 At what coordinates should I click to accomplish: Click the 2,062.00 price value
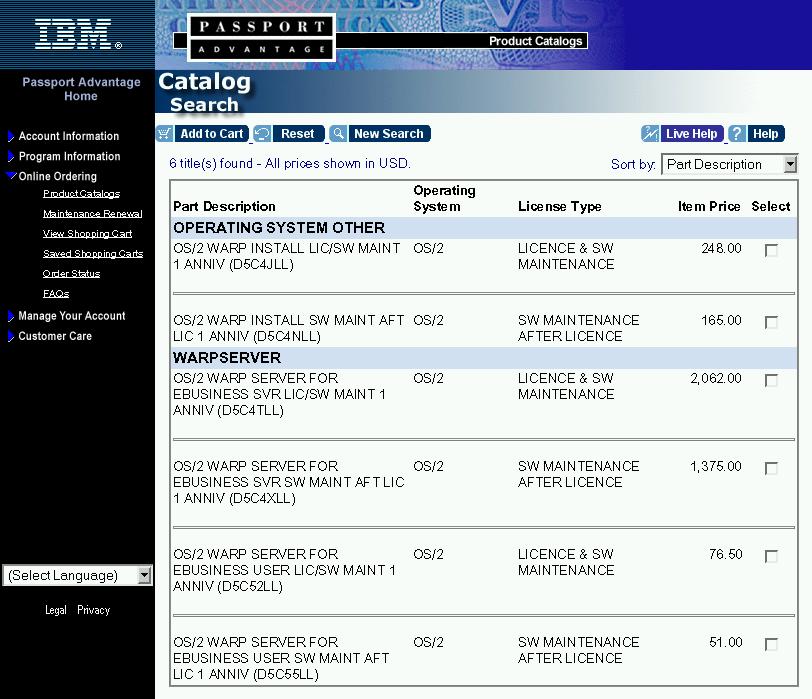[x=716, y=378]
